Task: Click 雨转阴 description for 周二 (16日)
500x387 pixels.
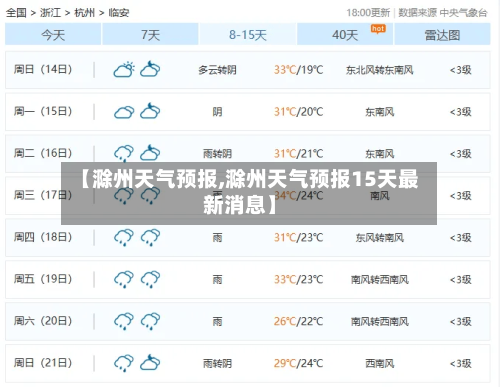Action: (x=217, y=154)
